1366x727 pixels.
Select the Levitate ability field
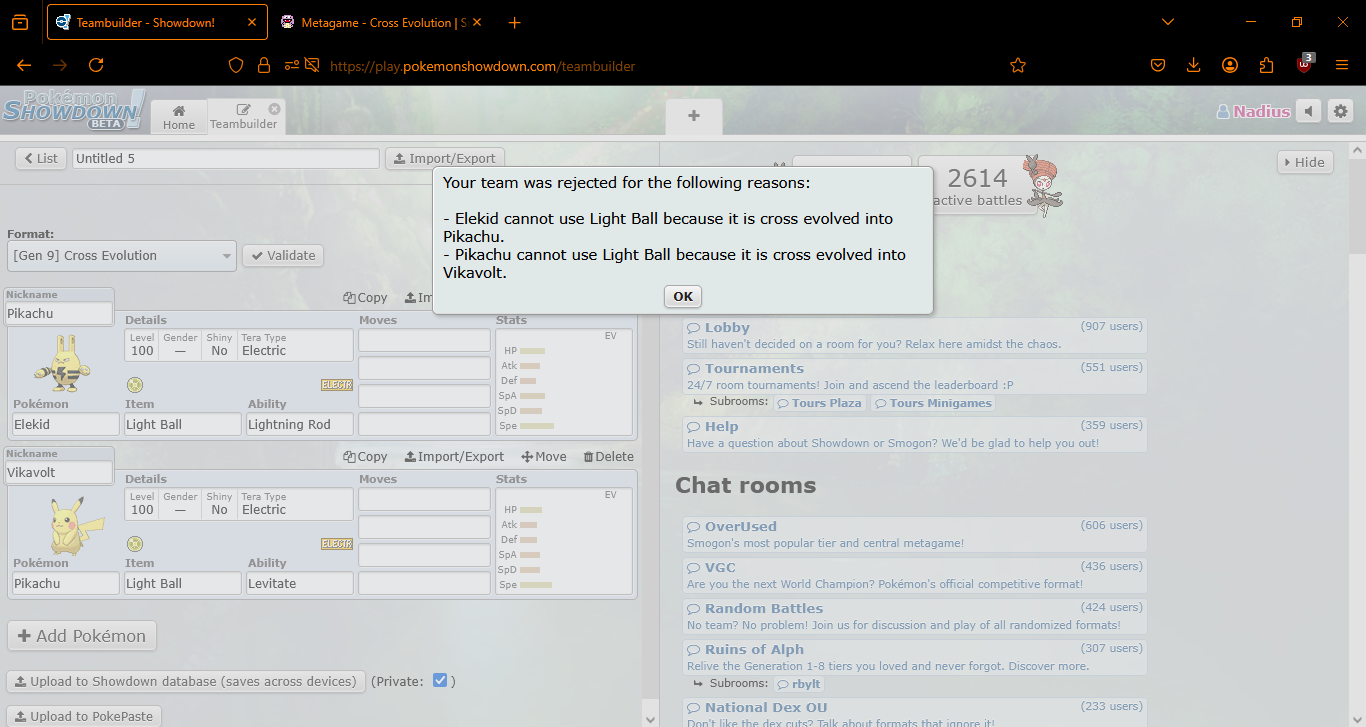[x=300, y=583]
